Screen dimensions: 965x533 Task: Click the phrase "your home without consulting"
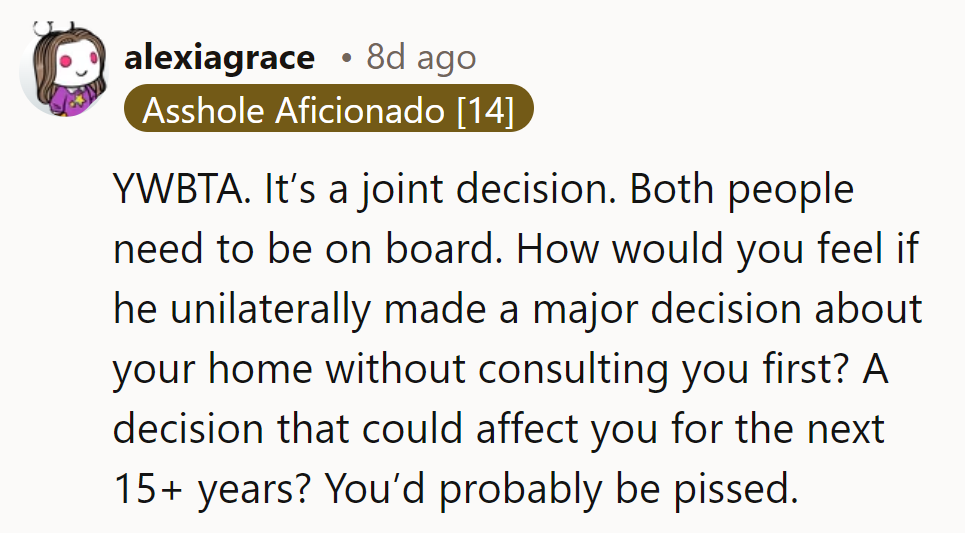(382, 370)
